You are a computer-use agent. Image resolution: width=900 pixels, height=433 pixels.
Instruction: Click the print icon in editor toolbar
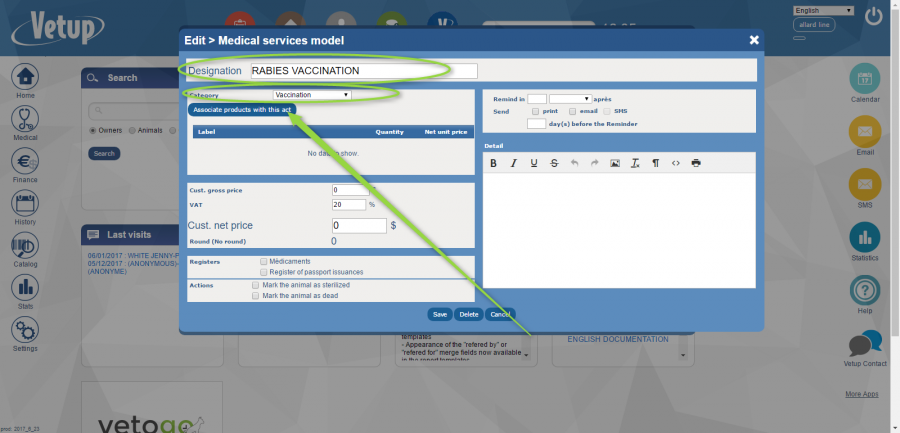point(696,163)
